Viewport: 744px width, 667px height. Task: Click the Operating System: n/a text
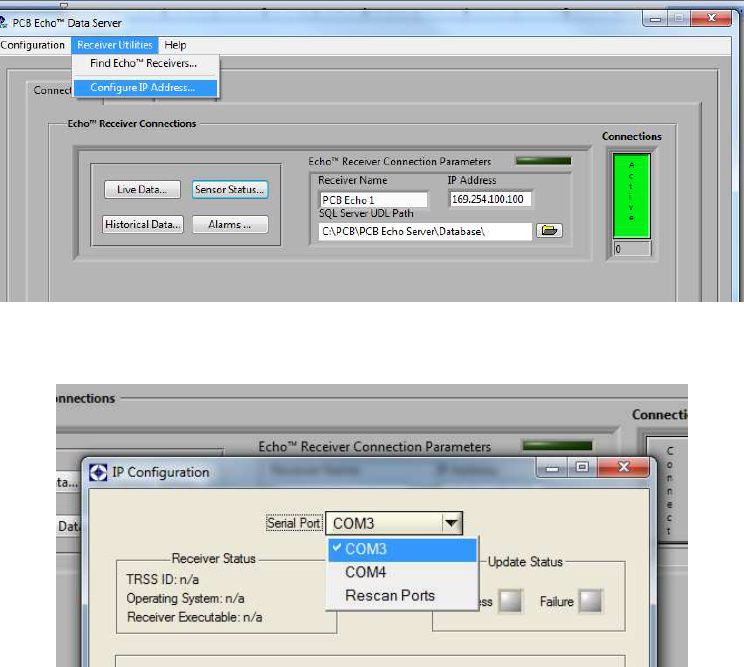tap(185, 599)
